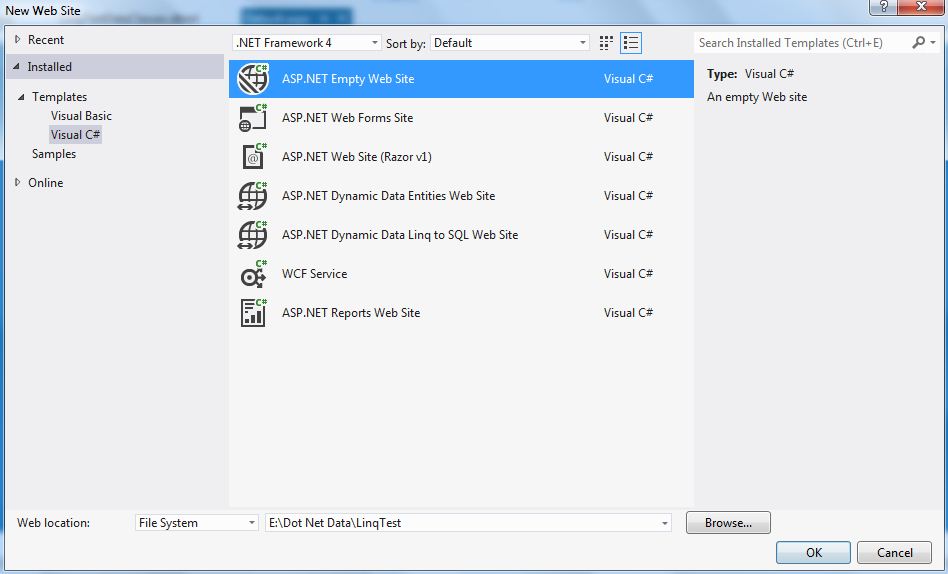Click Visual C# label in Reports Web Site row

628,313
